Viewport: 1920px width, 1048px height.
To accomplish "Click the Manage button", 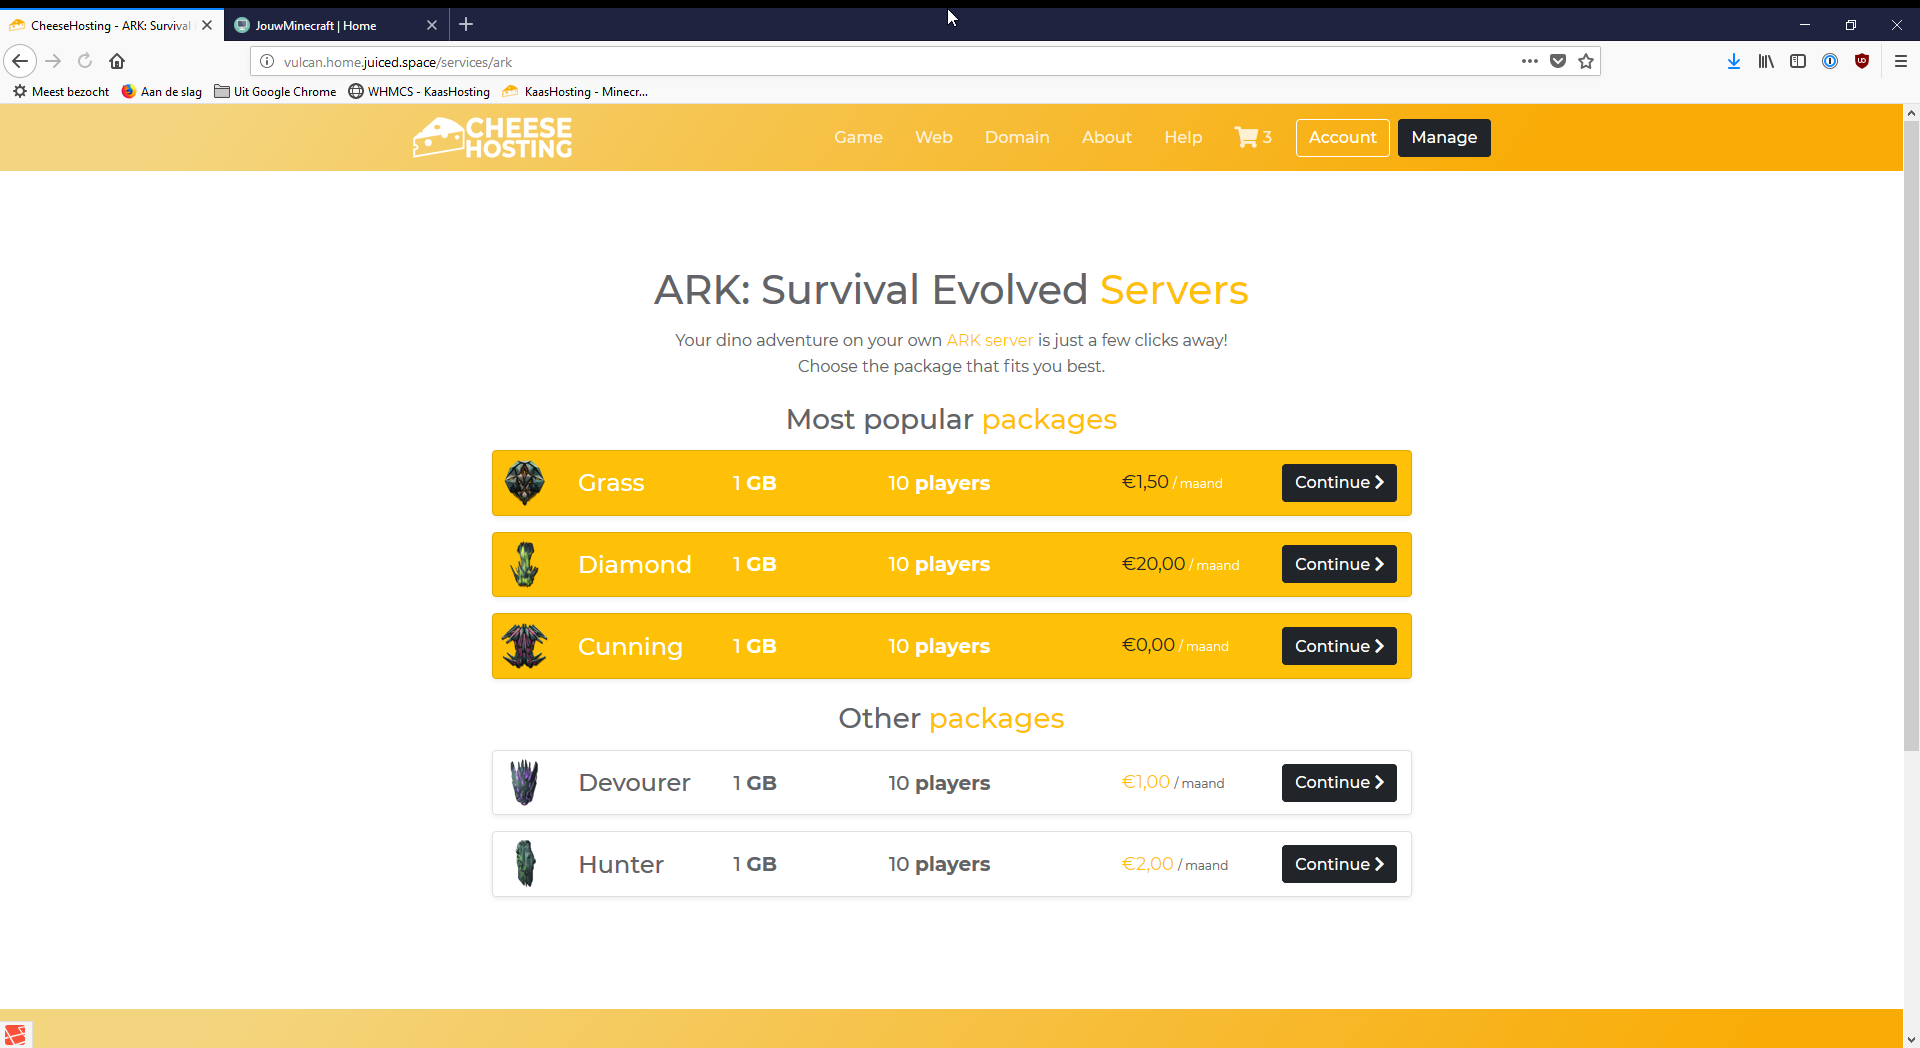I will 1443,137.
